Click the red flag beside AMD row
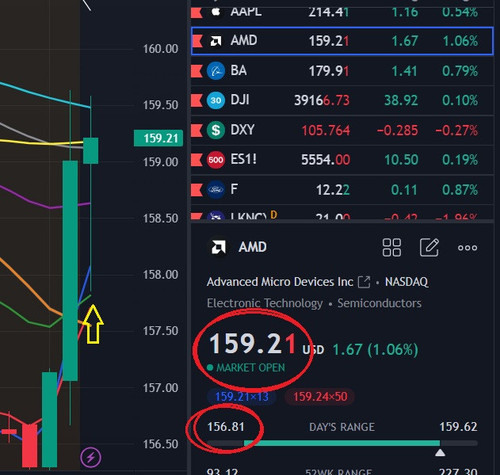The image size is (500, 475). point(197,41)
